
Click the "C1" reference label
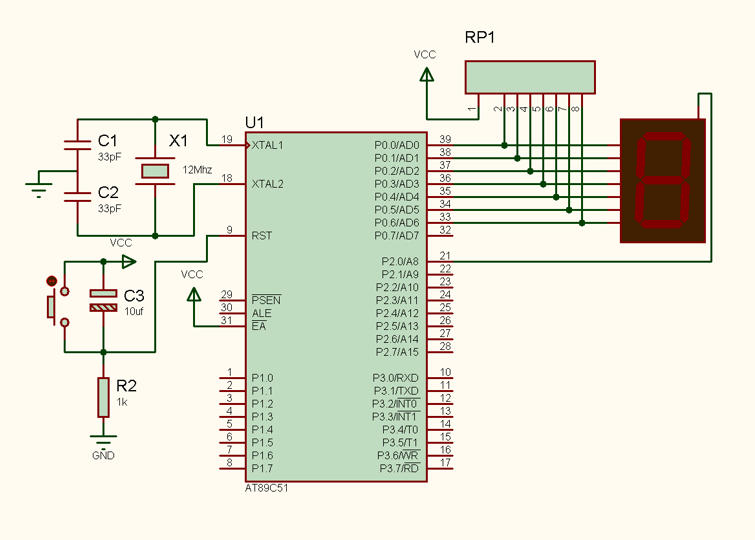(107, 141)
